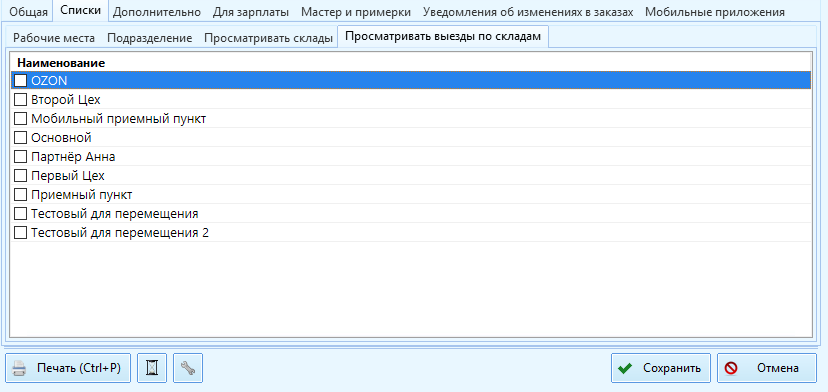
Task: Open Уведомления об изменениях в заказах tab
Action: (x=528, y=12)
